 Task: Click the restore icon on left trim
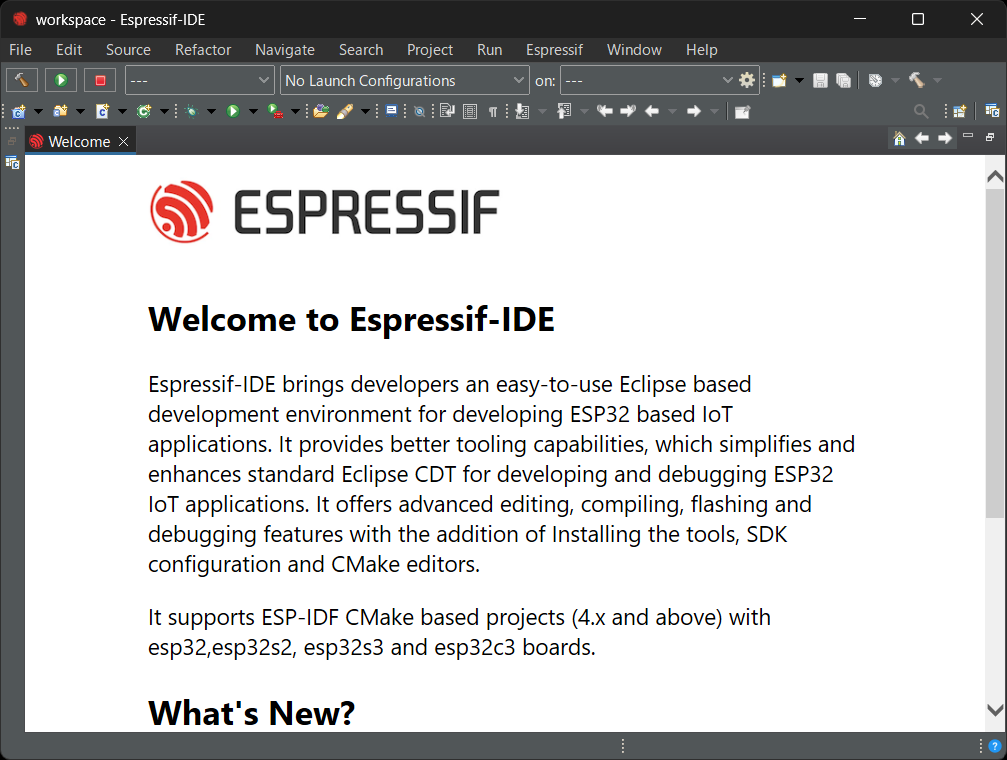(12, 141)
